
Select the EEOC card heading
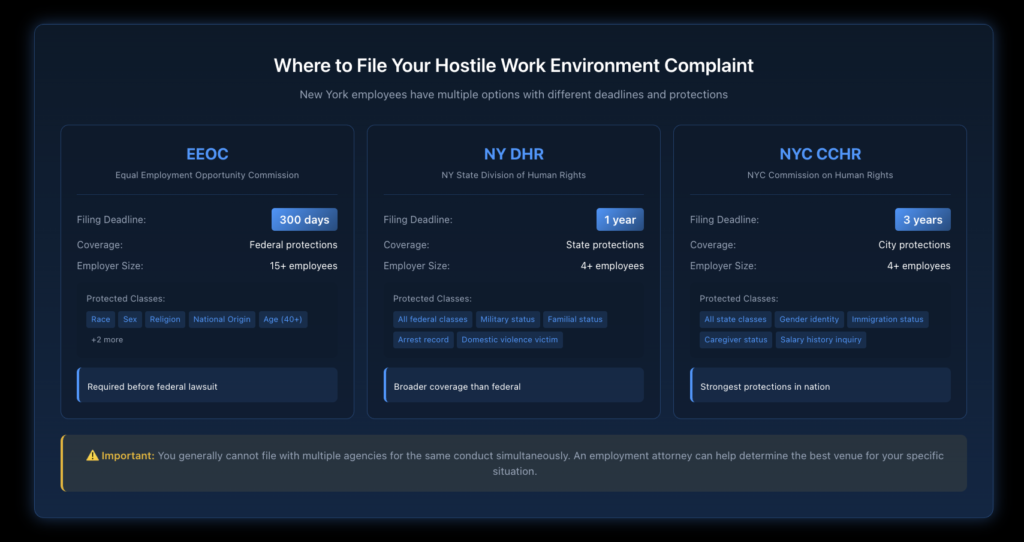pos(207,154)
